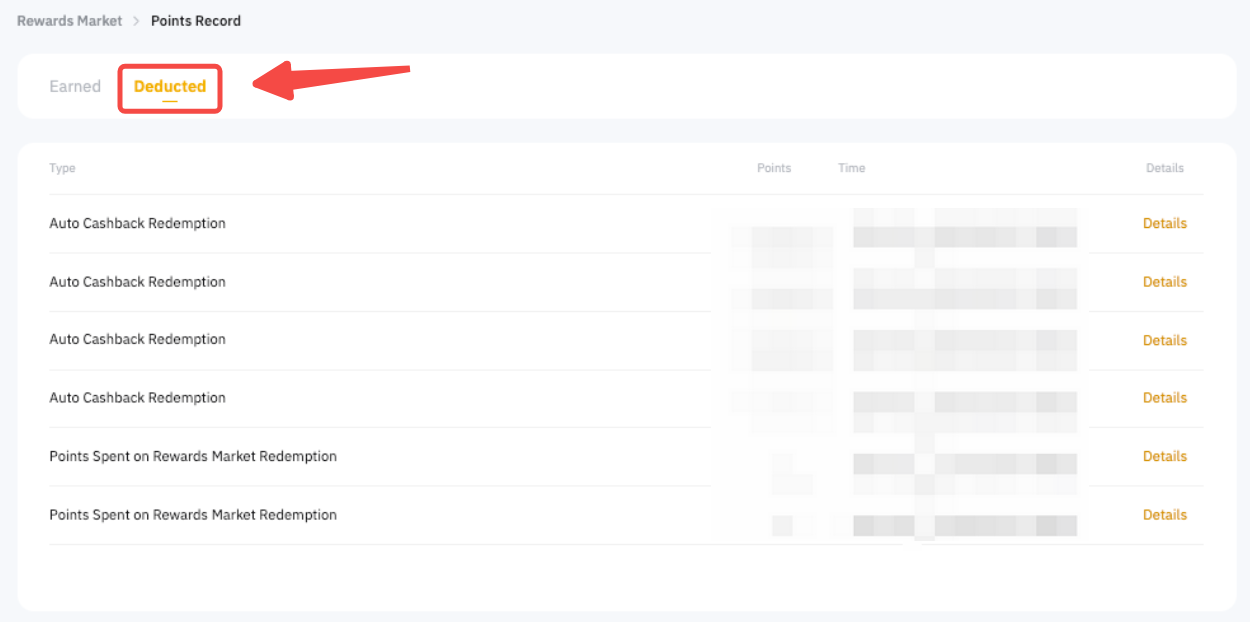Go back to Rewards Market breadcrumb

click(x=69, y=21)
